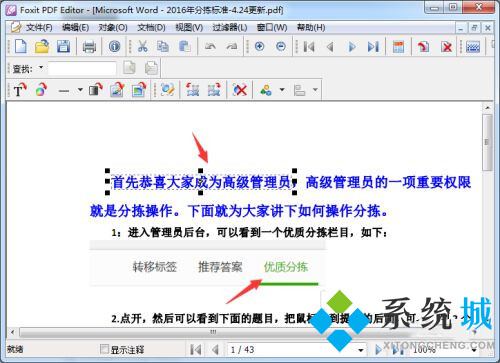Print the document using printer icon
The height and width of the screenshot is (363, 500).
89,47
